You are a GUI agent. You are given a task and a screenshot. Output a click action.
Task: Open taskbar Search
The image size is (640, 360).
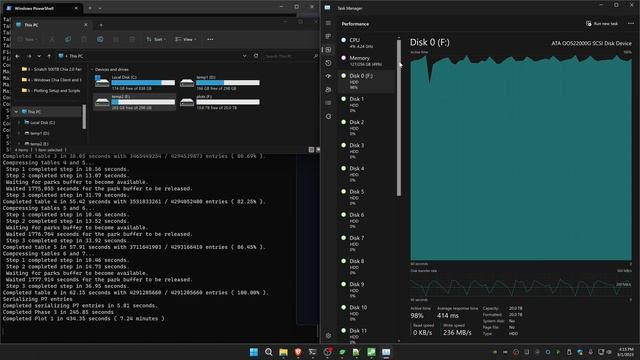(x=269, y=352)
